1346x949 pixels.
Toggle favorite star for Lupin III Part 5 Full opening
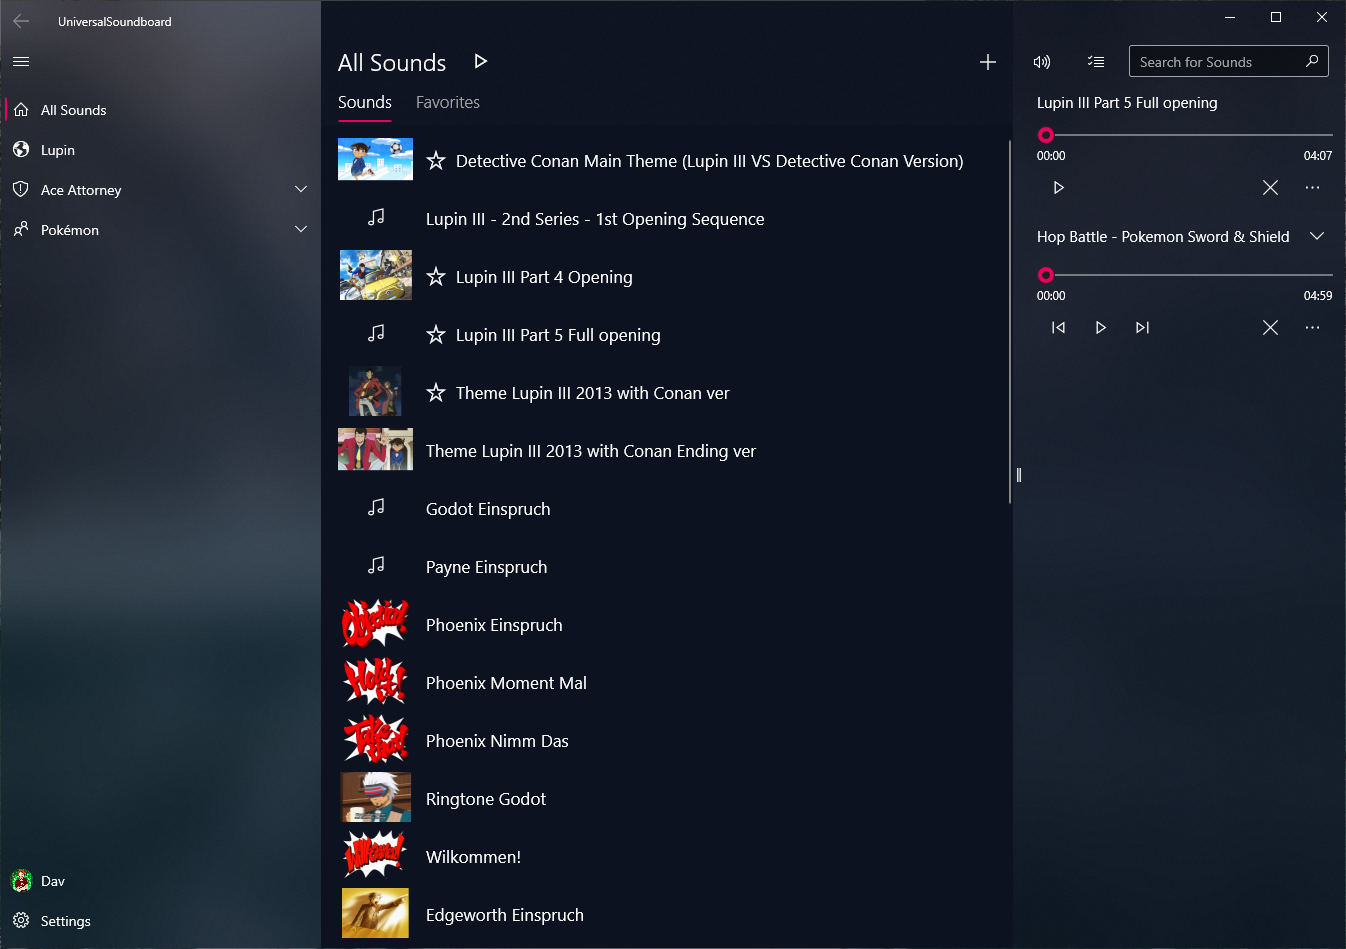click(x=436, y=334)
